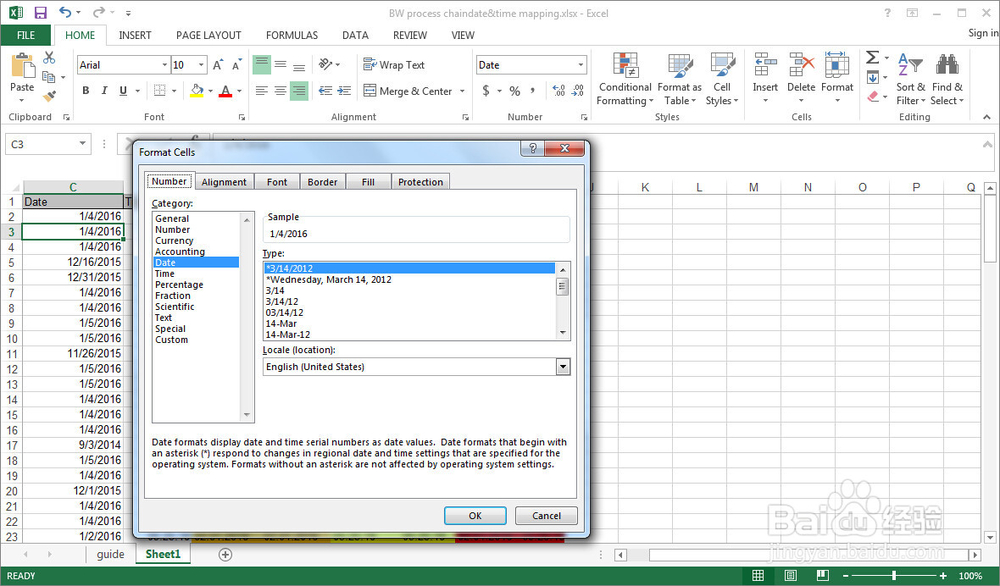Click the Fill Color paint bucket
The image size is (1000, 586).
click(x=197, y=91)
